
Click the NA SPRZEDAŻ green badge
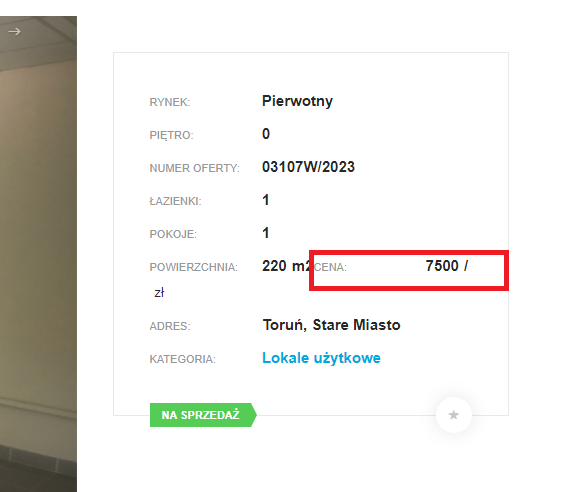point(203,415)
